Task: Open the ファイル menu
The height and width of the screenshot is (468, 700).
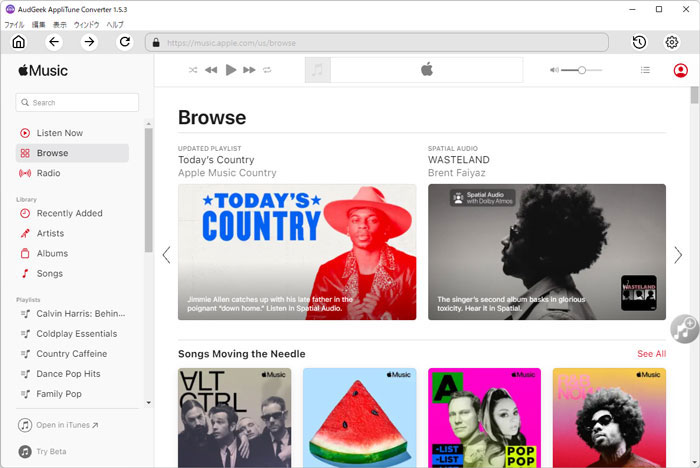Action: tap(14, 25)
